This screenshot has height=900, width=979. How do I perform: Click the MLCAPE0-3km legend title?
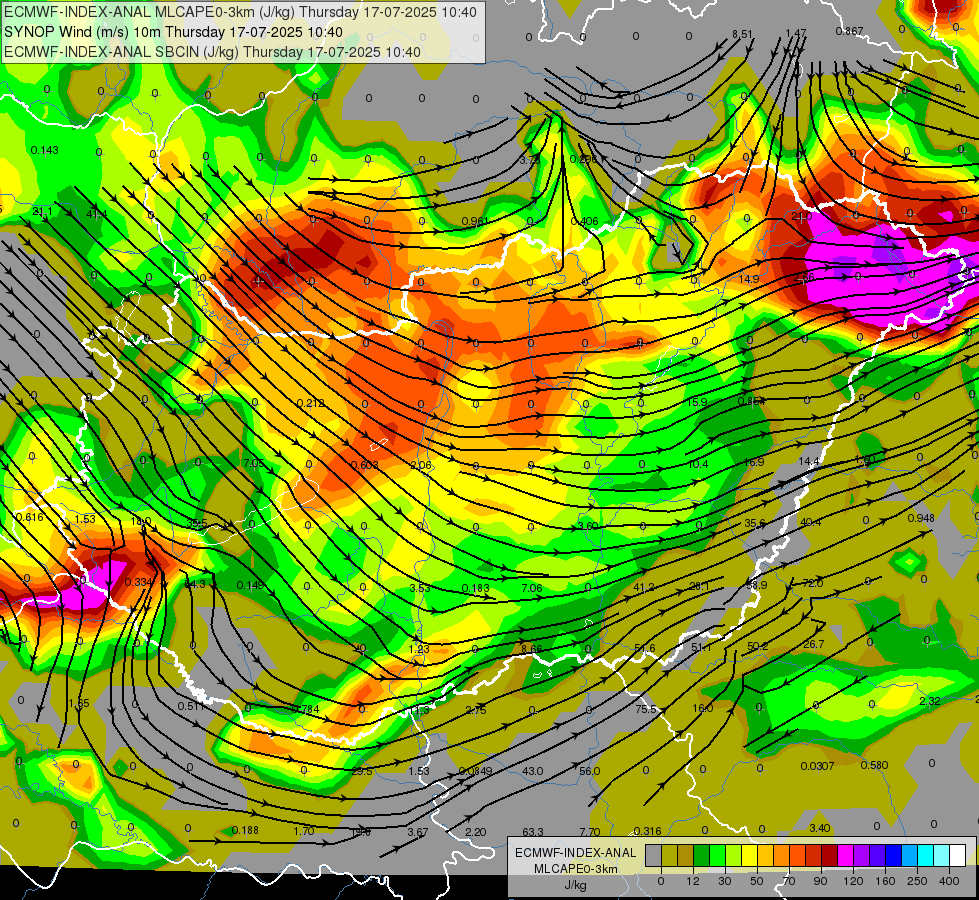coord(576,869)
